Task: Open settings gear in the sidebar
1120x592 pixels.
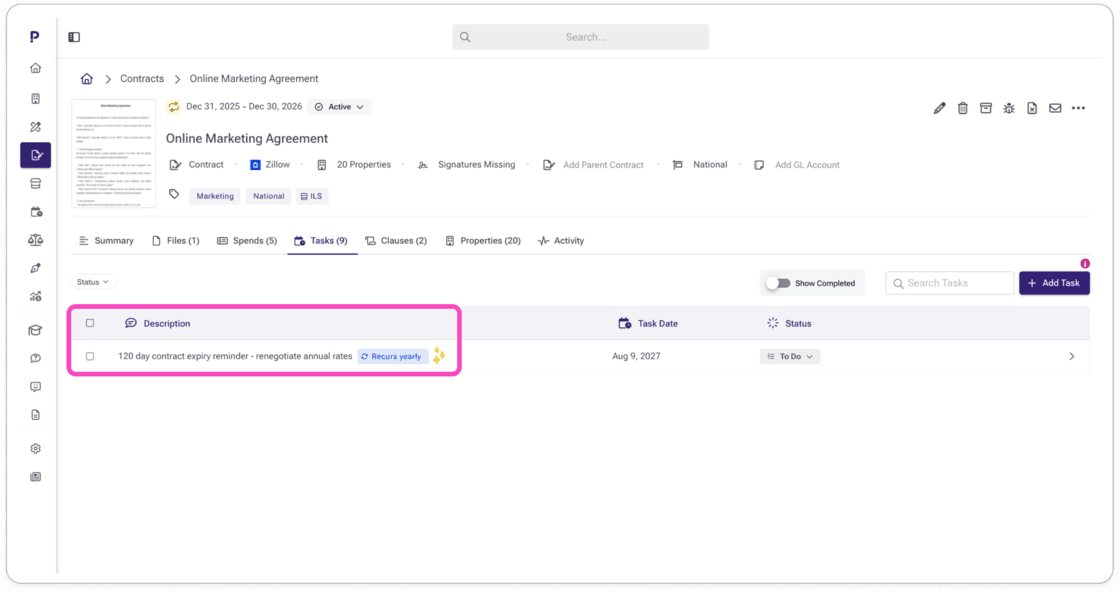Action: (x=35, y=448)
